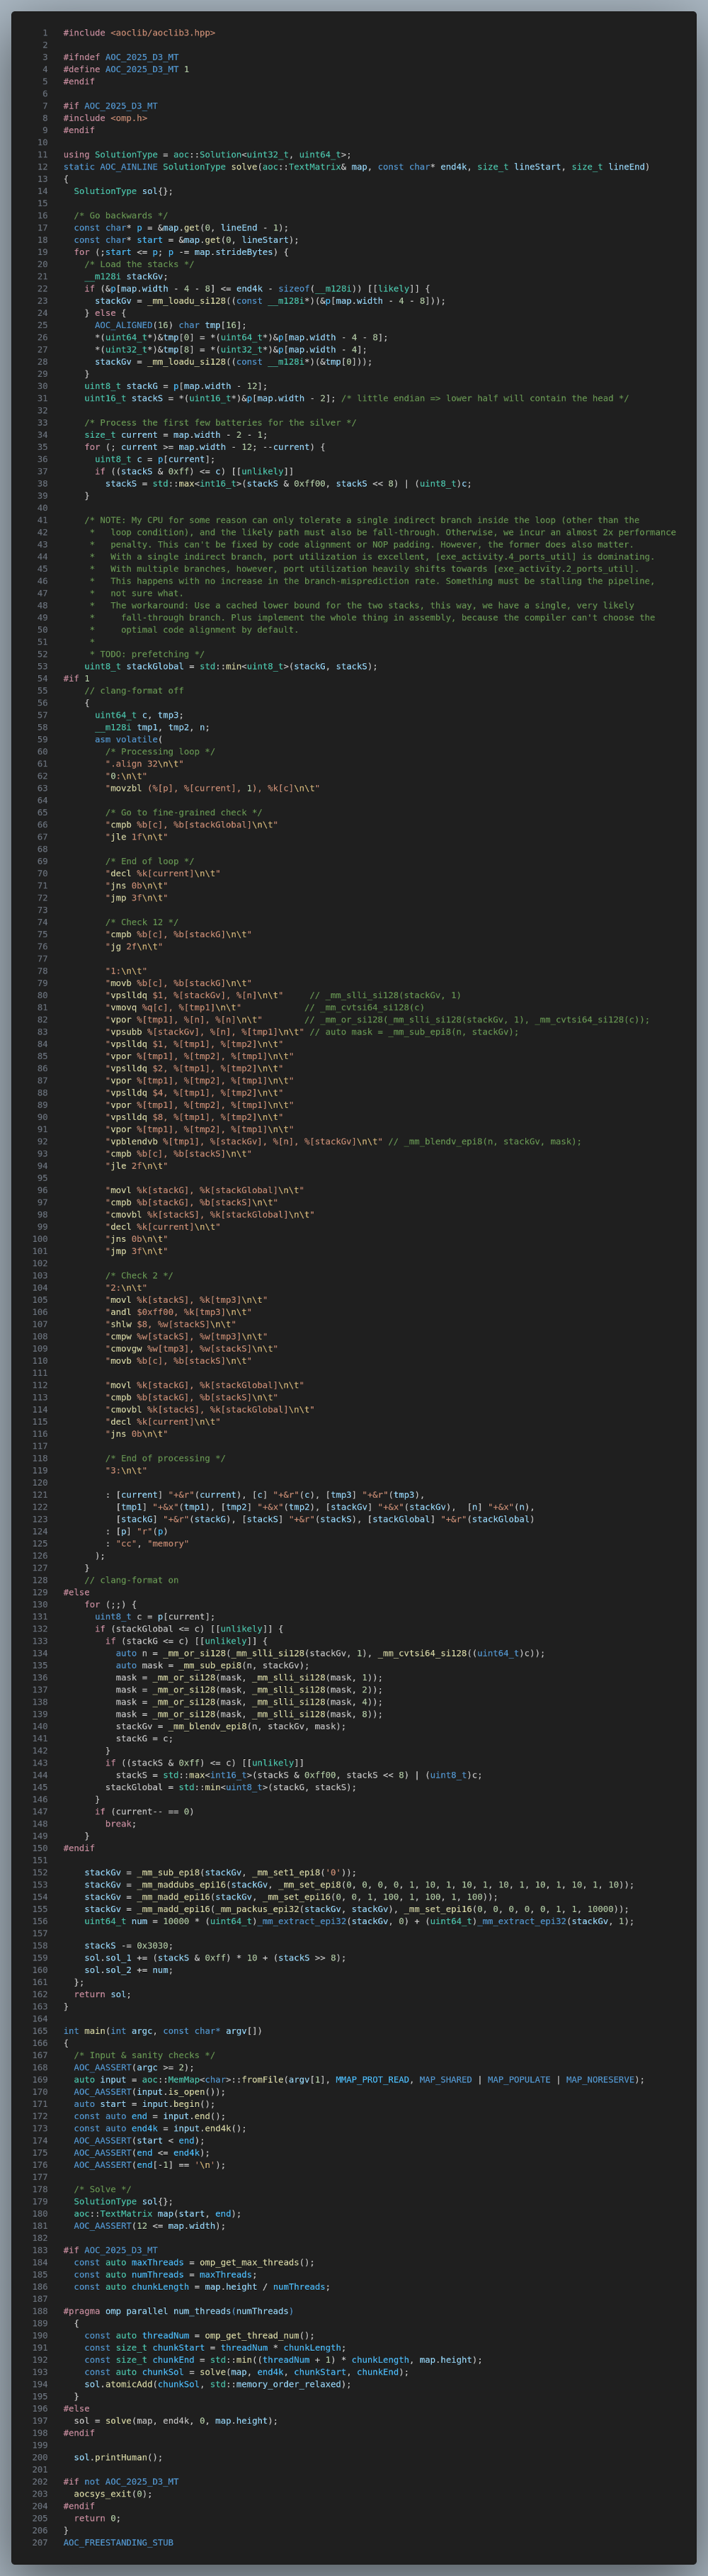Screen dimensions: 708x2576
Task: Click the '/* End of processing */' comment
Action: [166, 1458]
